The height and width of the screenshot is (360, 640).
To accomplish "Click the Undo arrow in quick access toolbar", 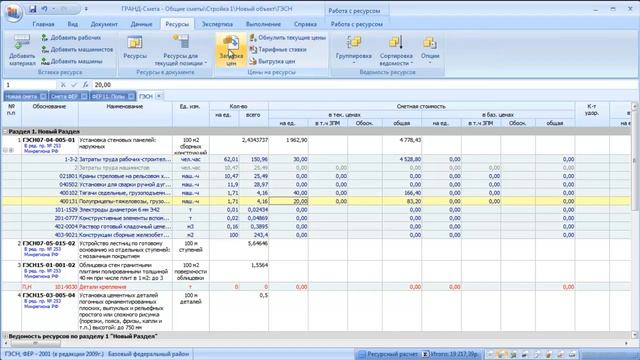I will (44, 9).
